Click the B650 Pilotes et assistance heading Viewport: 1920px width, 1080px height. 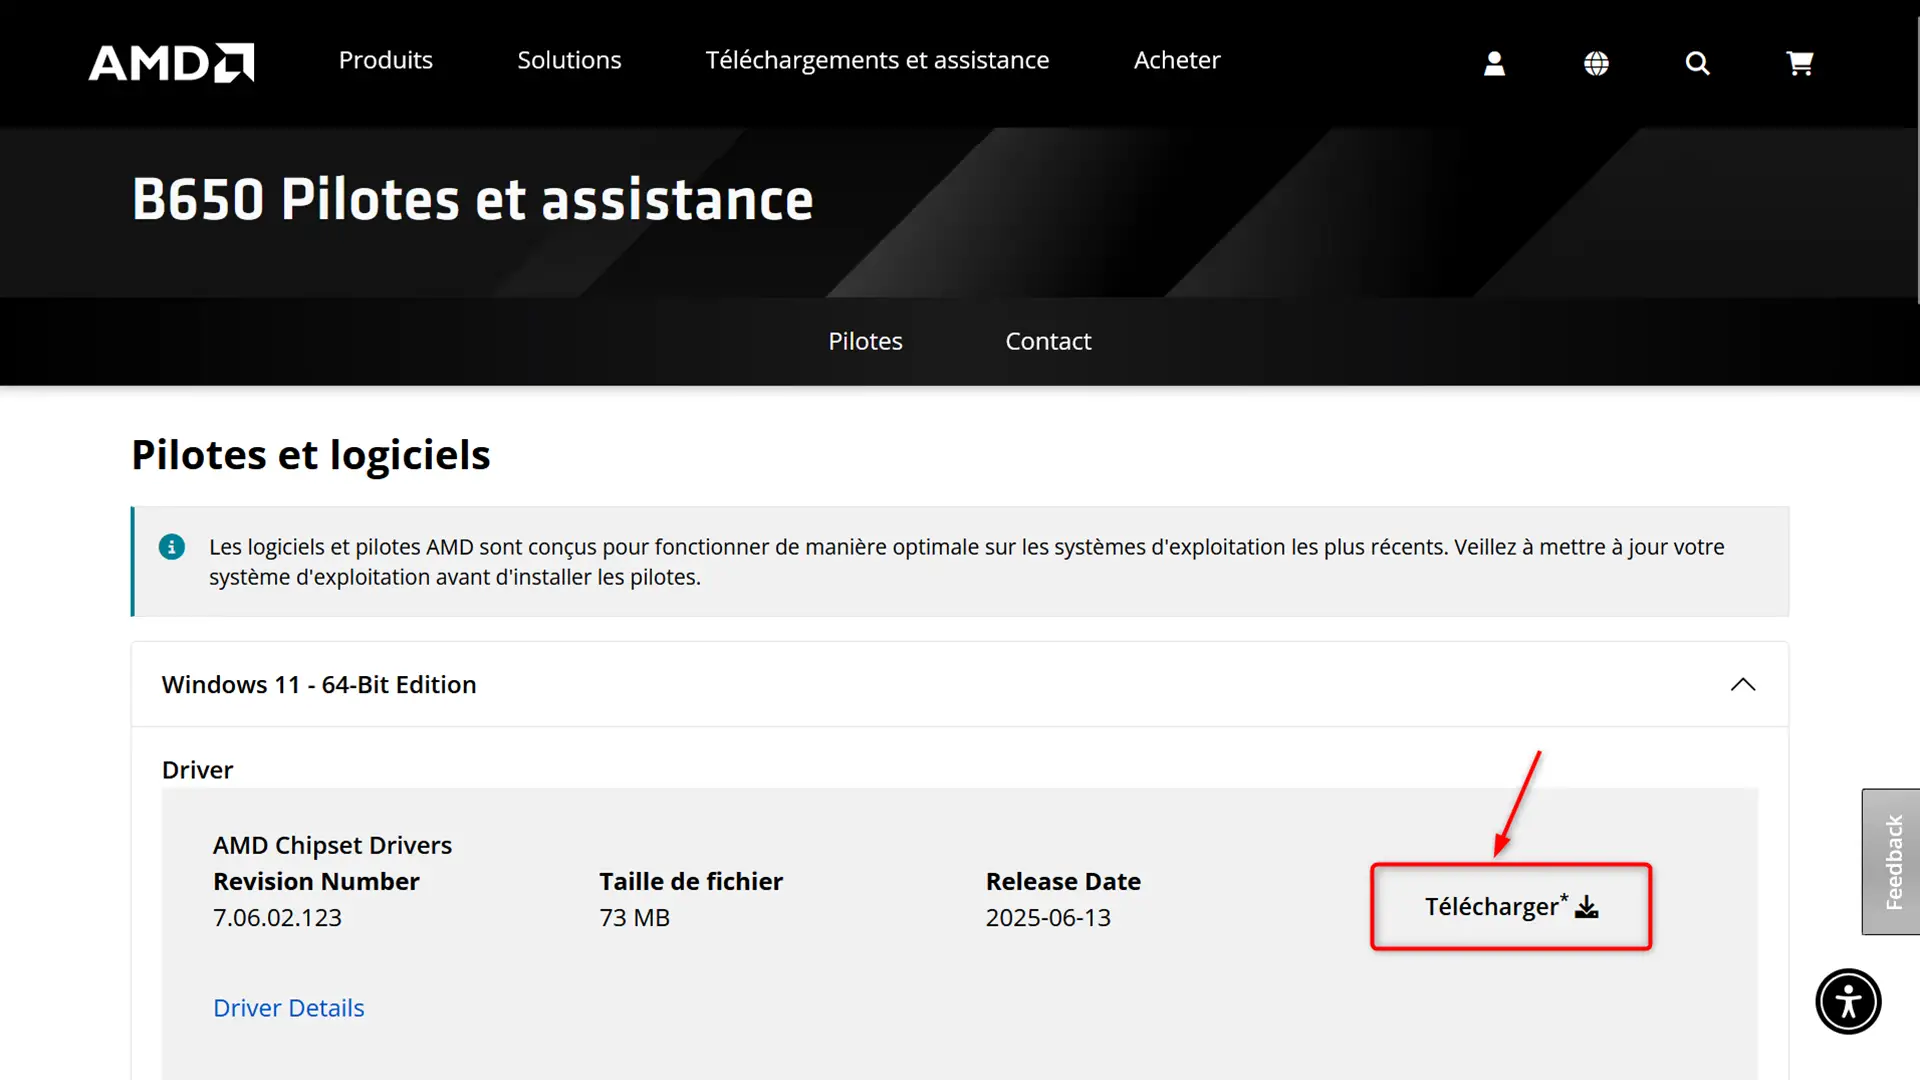coord(472,199)
